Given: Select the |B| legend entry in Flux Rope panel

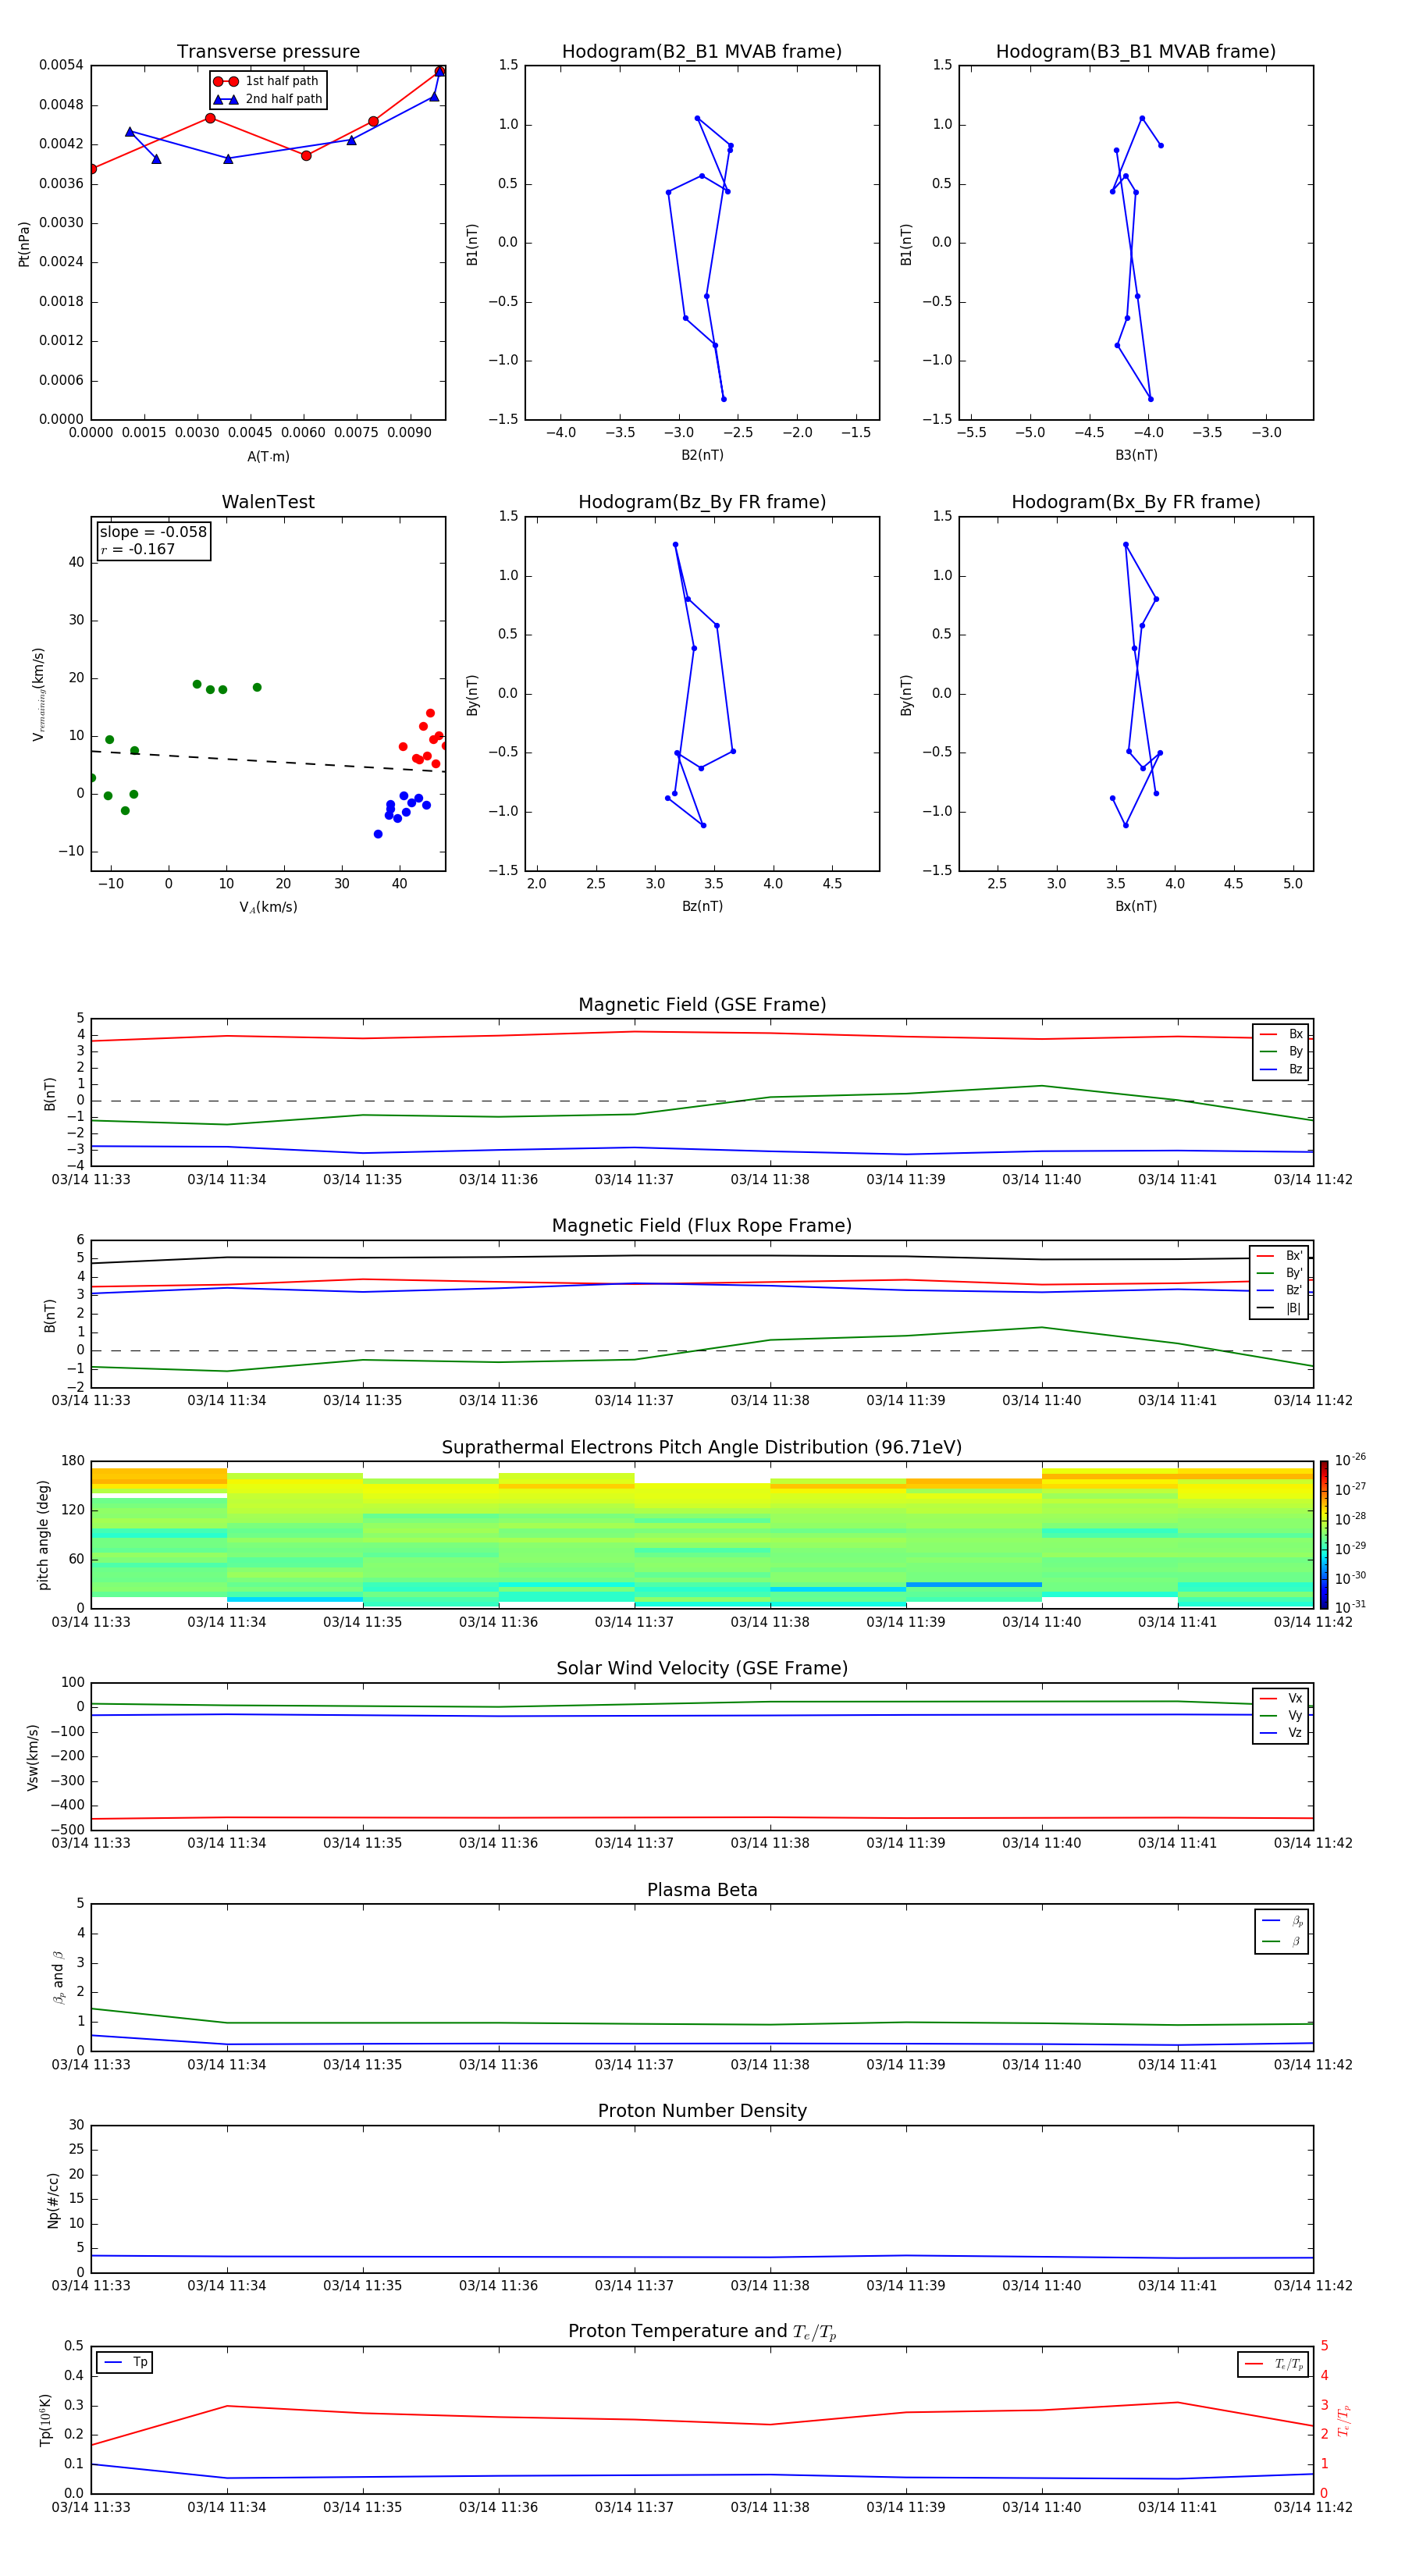Looking at the screenshot, I should click(1279, 1308).
